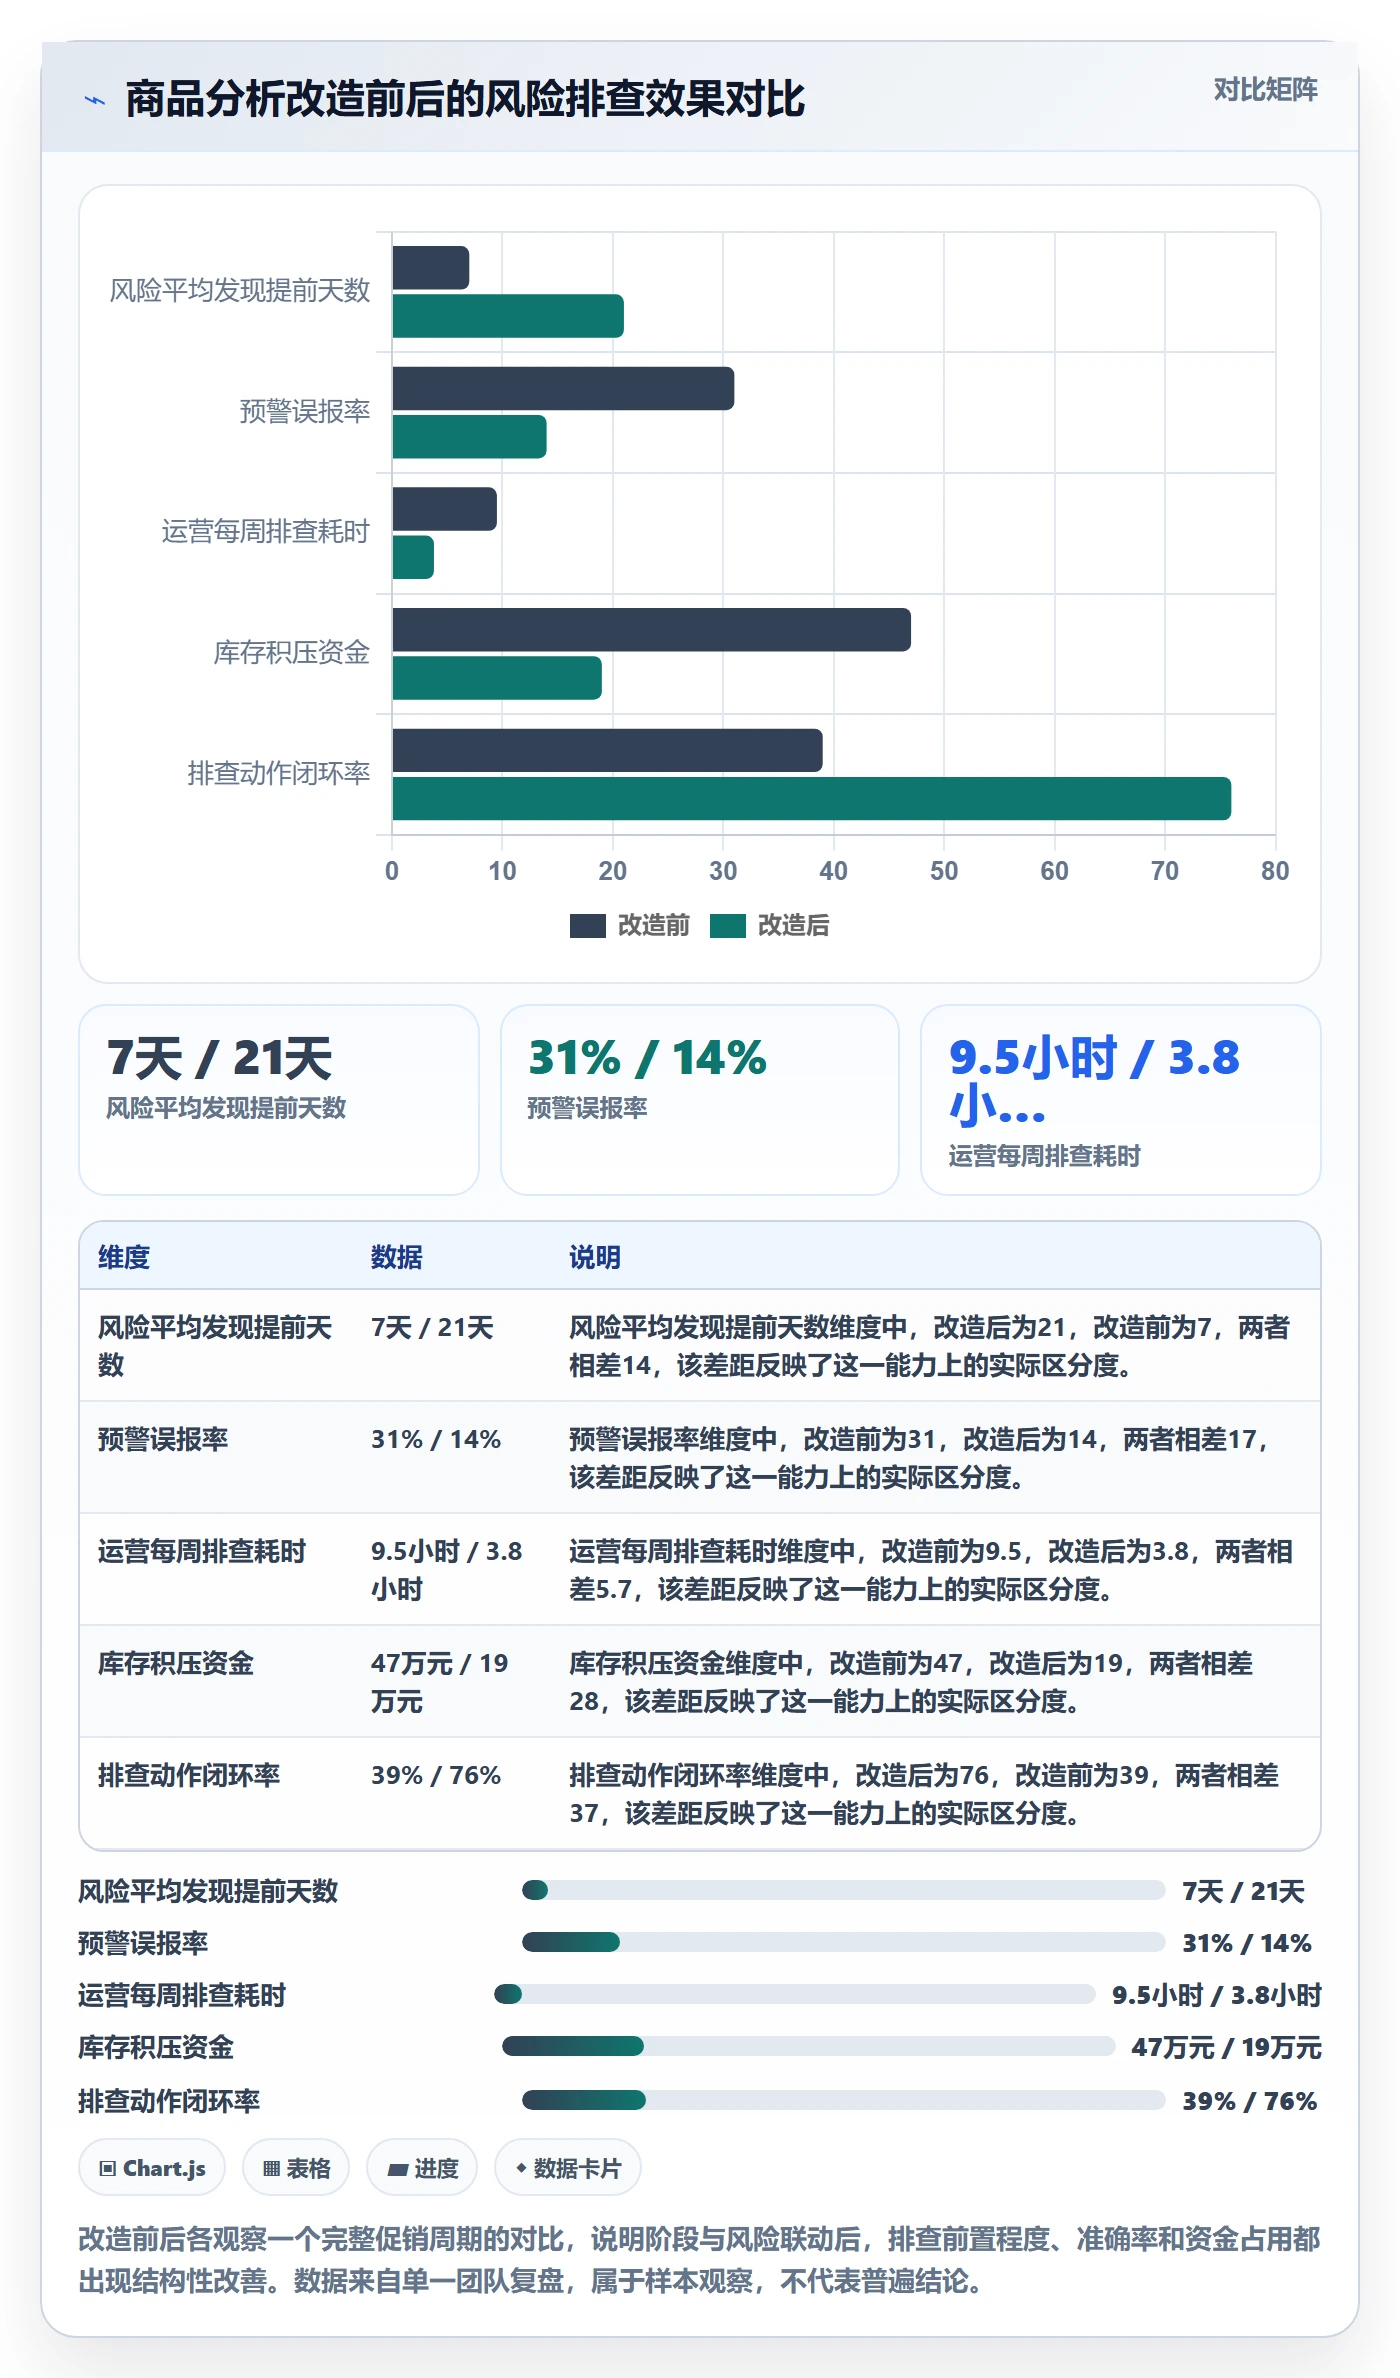Screen dimensions: 1400x2378
Task: Select table cell 库存积压资金
Action: point(176,1664)
